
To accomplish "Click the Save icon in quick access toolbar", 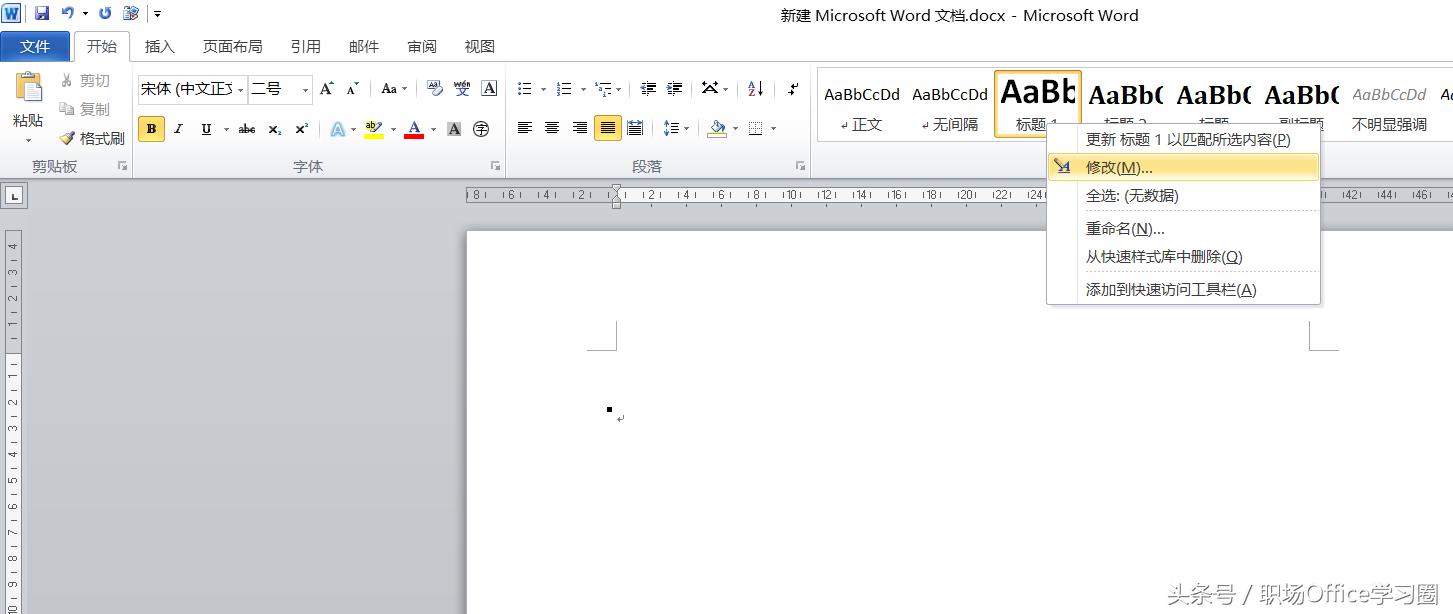I will point(42,14).
